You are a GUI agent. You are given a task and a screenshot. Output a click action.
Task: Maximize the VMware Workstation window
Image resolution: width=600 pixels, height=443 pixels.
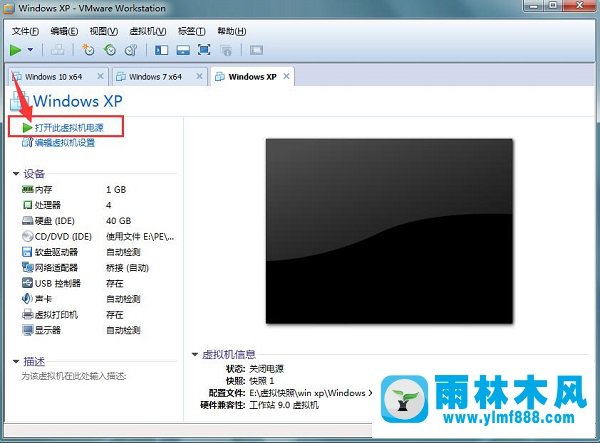[554, 5]
